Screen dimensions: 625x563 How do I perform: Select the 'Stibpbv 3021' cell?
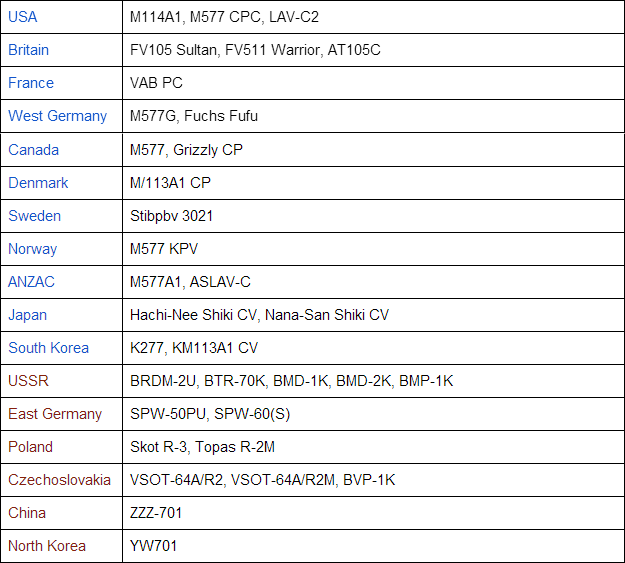click(x=373, y=216)
